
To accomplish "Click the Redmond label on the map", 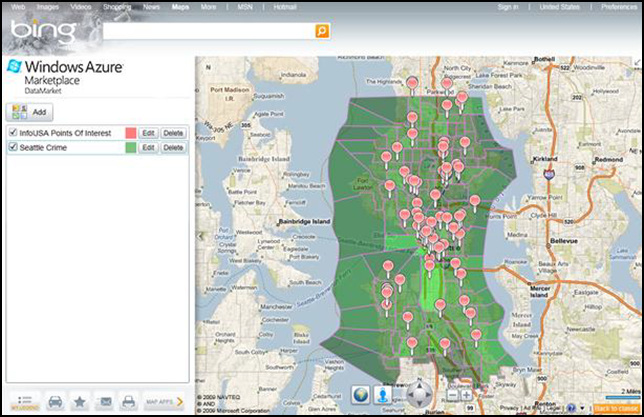I will [x=609, y=159].
